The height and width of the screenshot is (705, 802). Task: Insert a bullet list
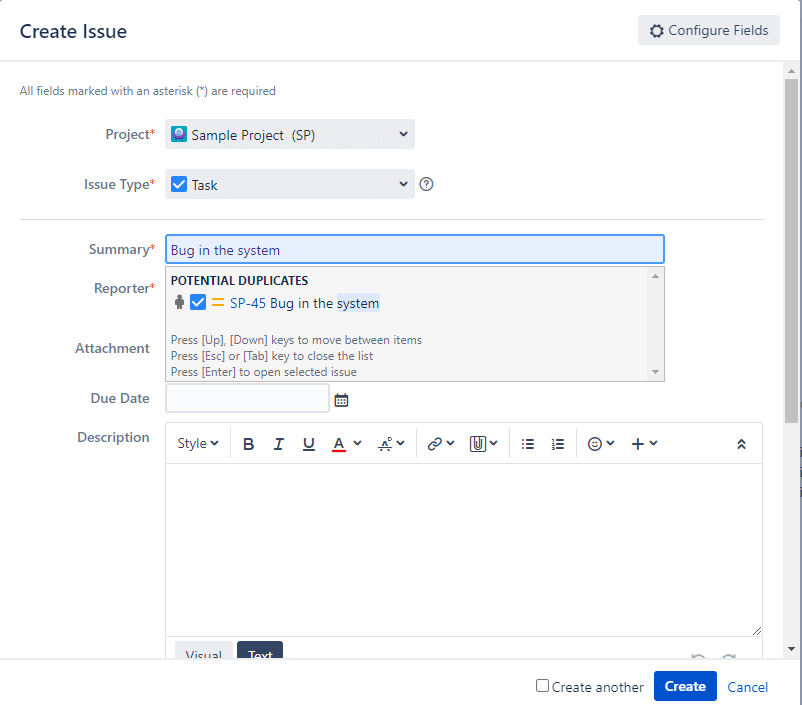click(528, 444)
